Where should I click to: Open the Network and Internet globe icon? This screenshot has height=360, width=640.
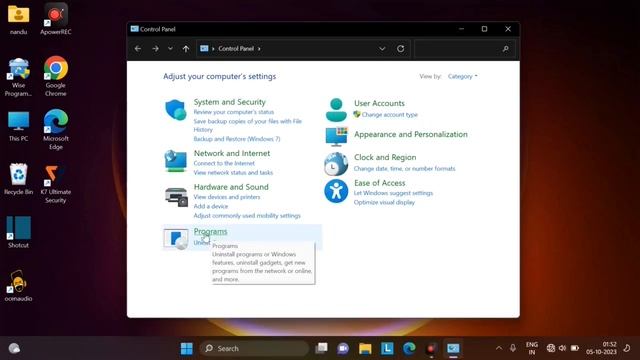tap(176, 161)
